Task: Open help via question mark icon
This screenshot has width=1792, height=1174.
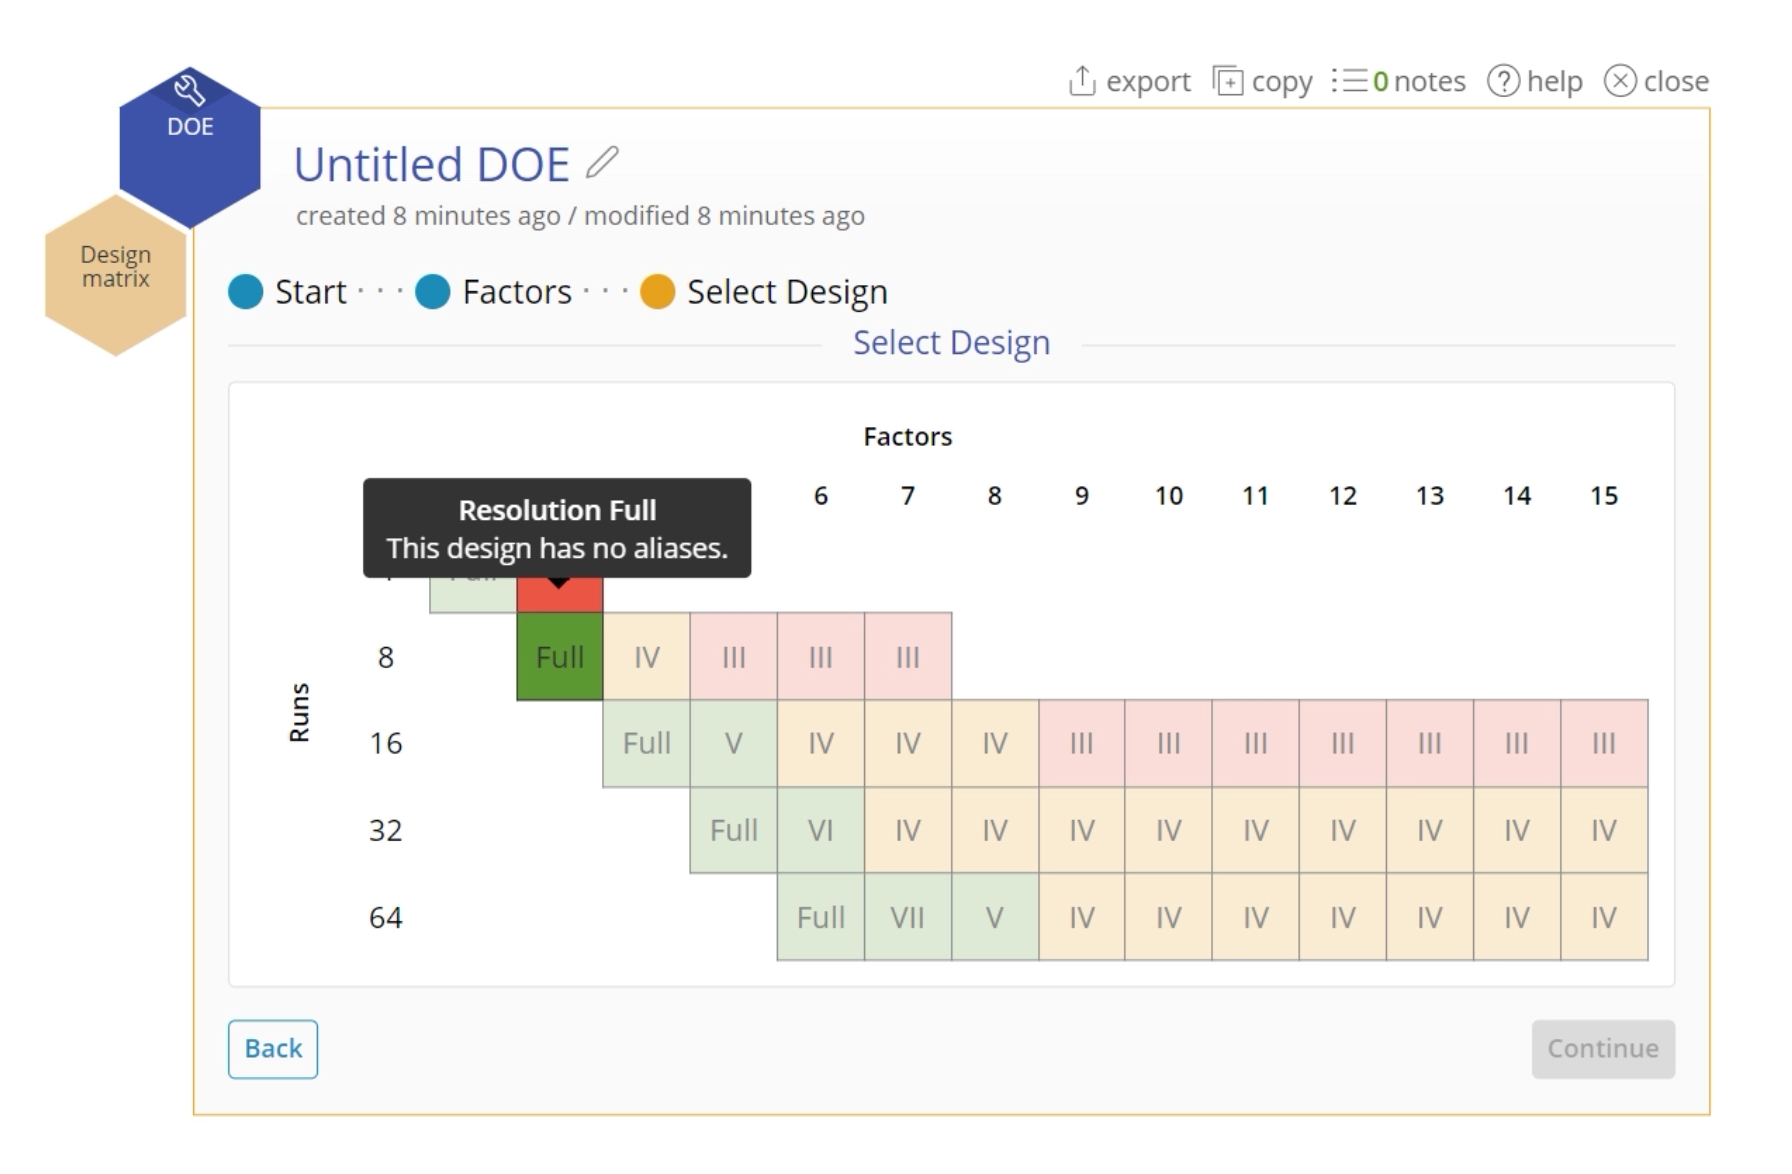Action: (x=1503, y=81)
